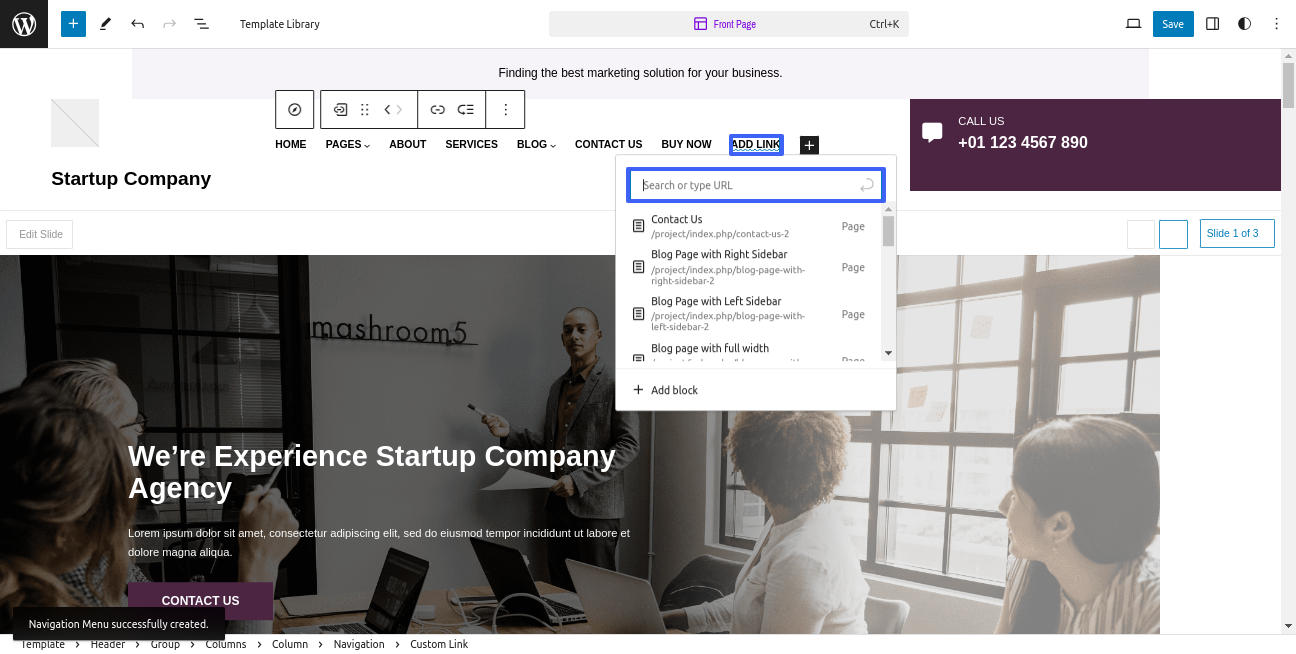Redo the last undone change
This screenshot has width=1296, height=654.
pos(170,24)
